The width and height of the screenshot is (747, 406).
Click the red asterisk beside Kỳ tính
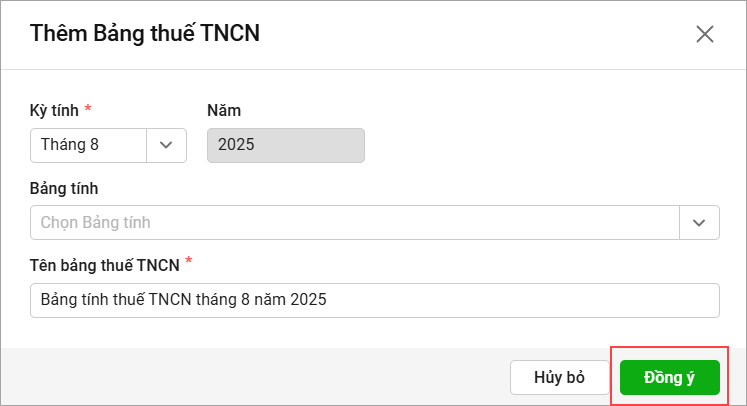click(88, 108)
